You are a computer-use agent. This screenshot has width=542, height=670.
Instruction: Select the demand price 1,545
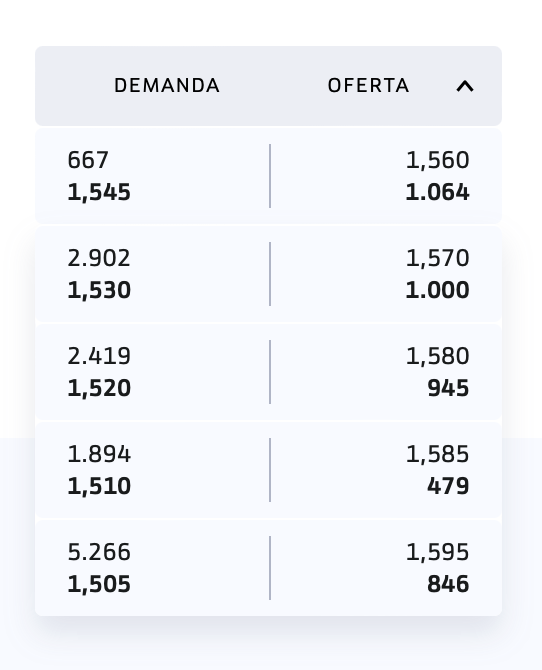coord(99,192)
